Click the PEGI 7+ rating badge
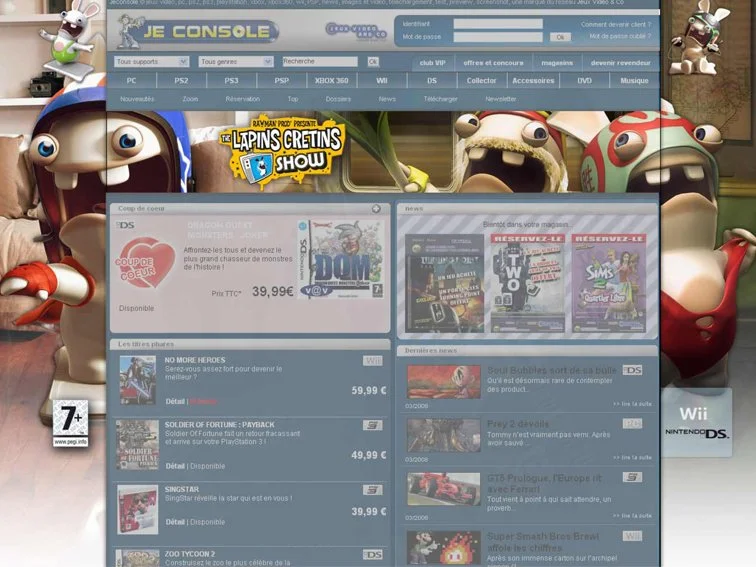This screenshot has width=756, height=567. click(70, 423)
